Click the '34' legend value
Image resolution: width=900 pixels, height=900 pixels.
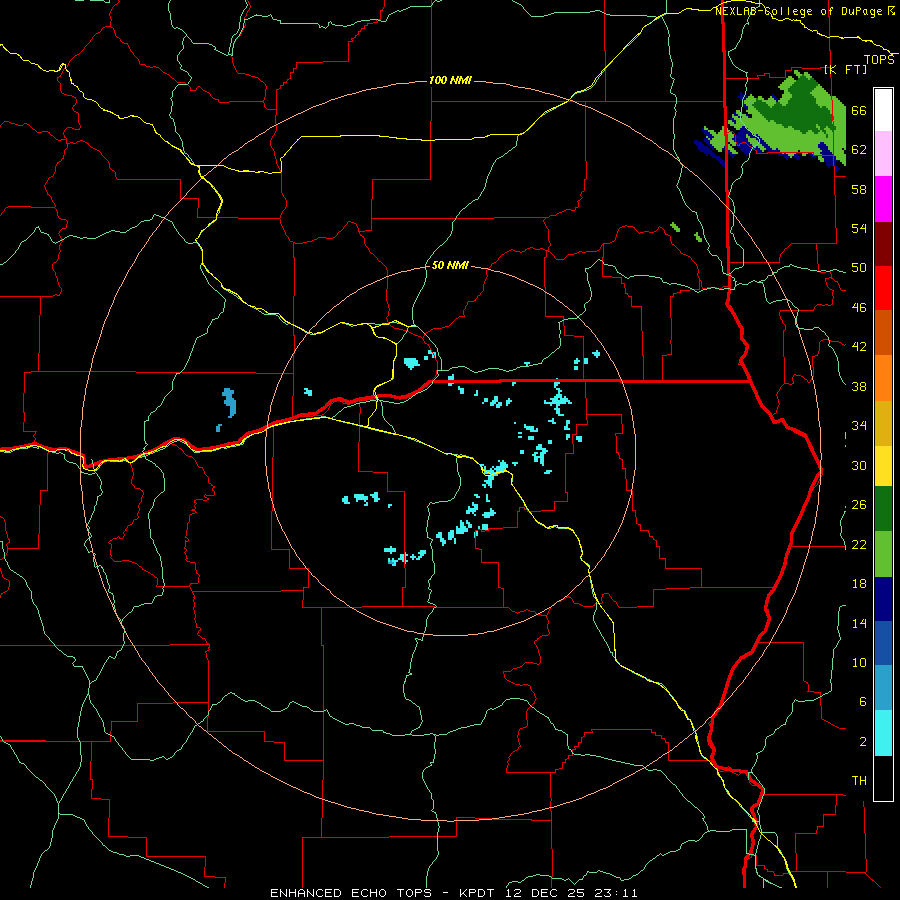pos(859,426)
